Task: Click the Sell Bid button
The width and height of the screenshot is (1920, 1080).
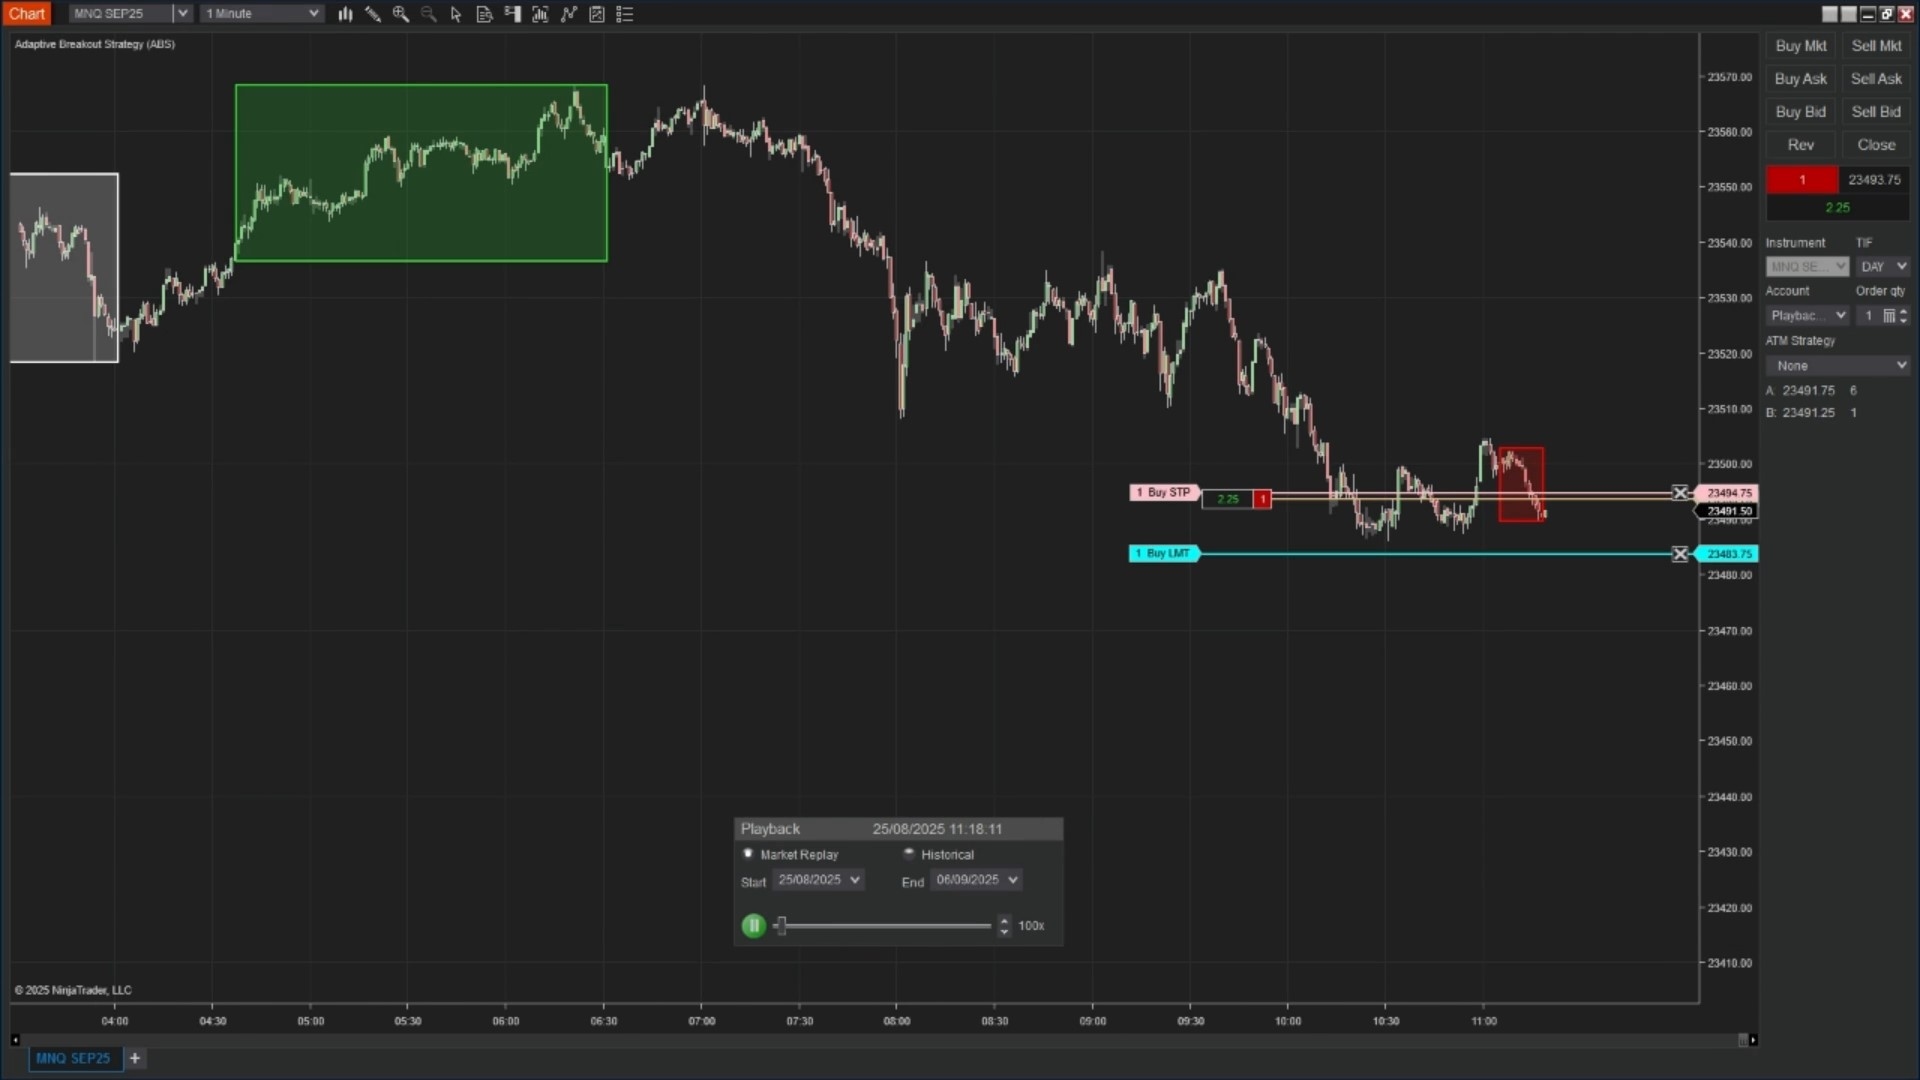Action: tap(1876, 111)
